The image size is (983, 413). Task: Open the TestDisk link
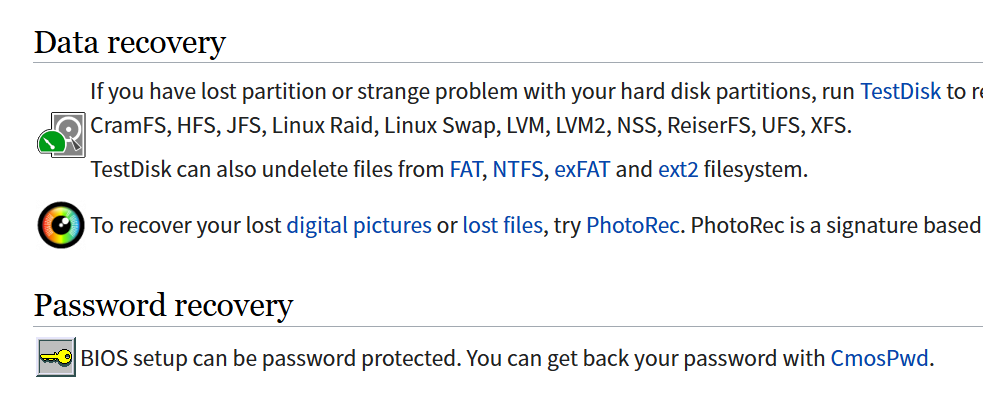[x=900, y=91]
